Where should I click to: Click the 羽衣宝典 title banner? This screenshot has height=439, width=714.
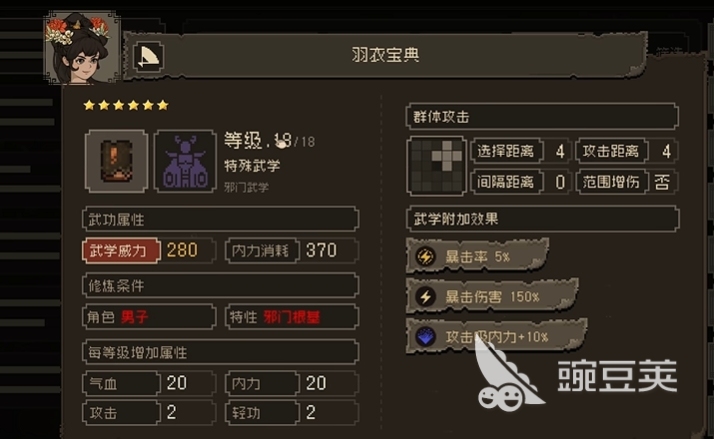(385, 56)
